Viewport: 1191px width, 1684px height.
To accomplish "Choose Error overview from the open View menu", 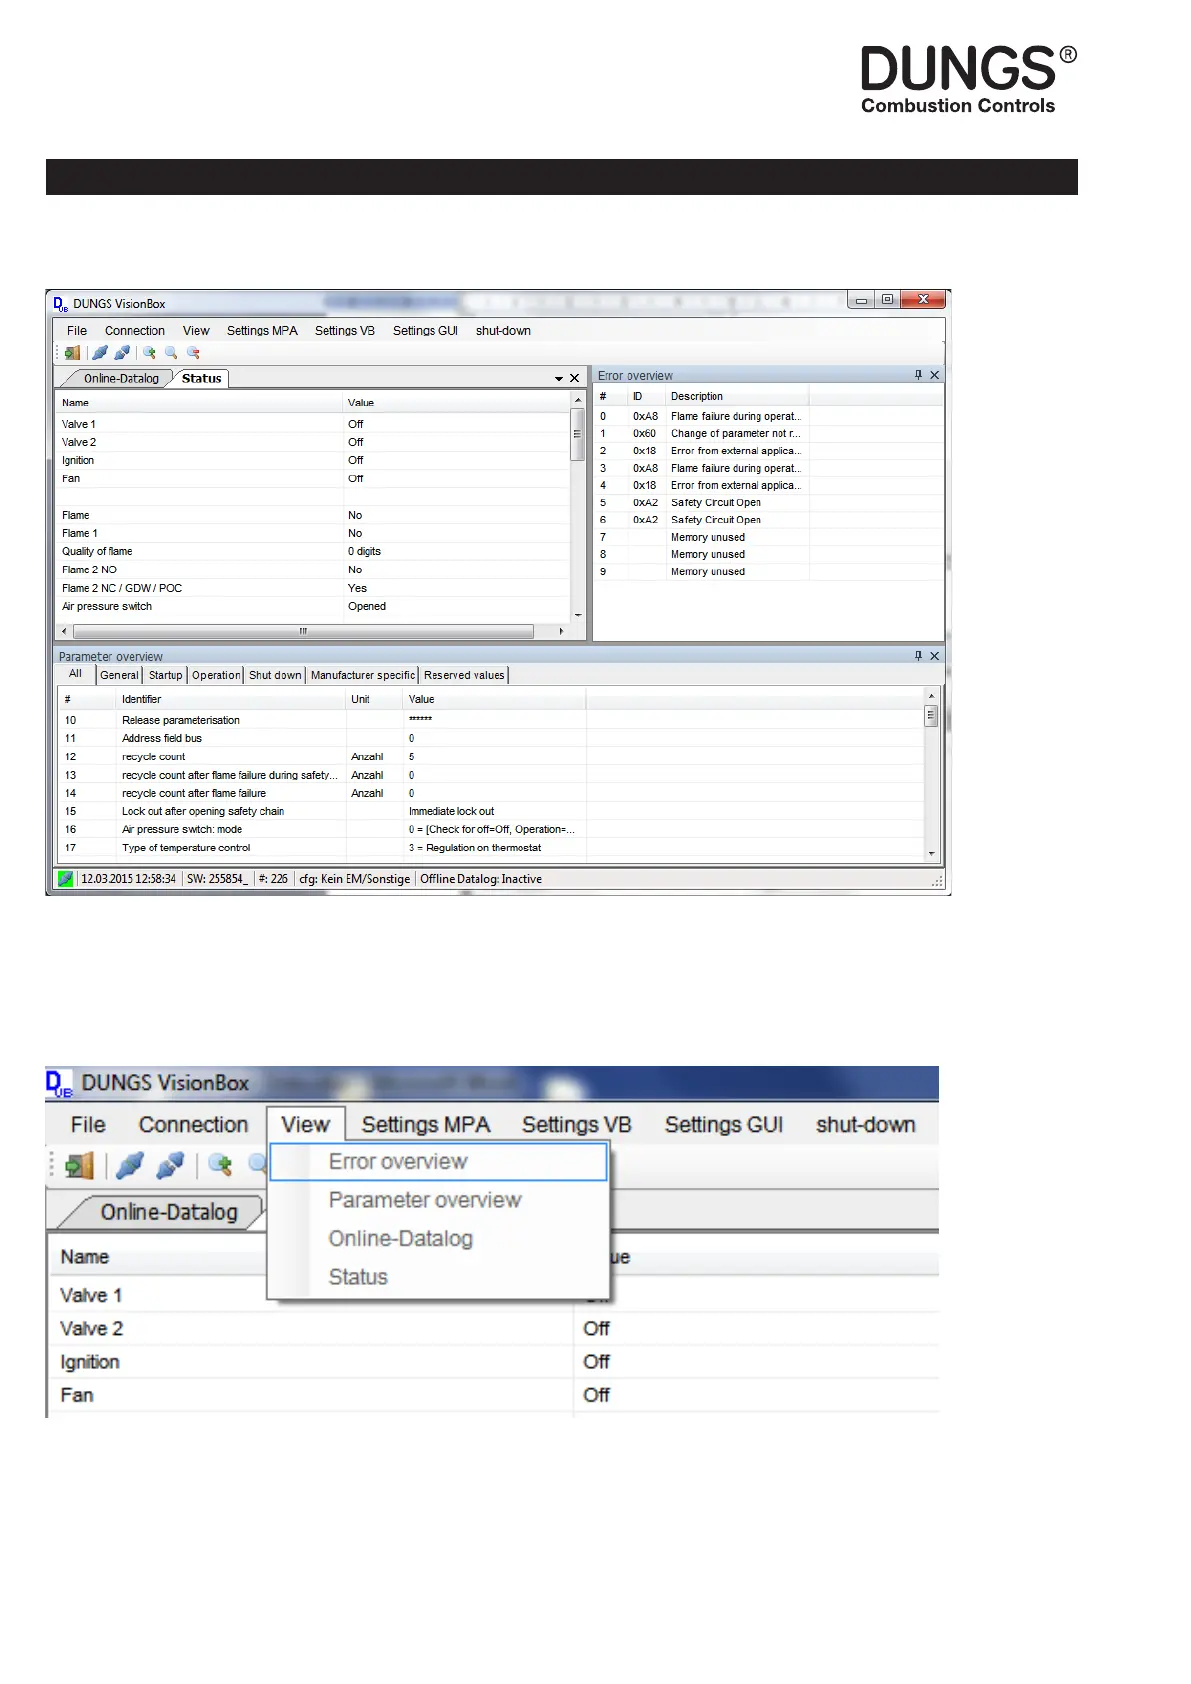I will (438, 1162).
